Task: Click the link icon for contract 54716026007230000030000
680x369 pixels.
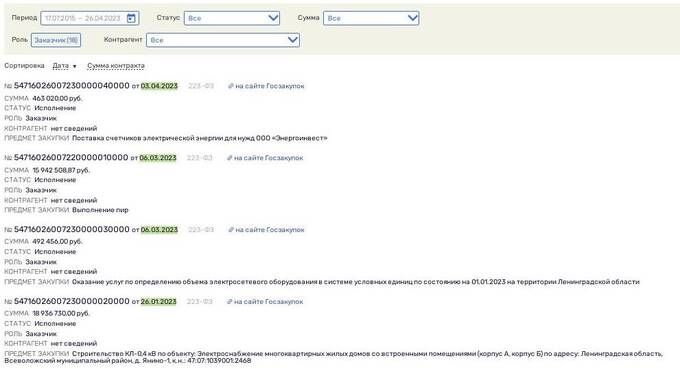Action: click(231, 230)
